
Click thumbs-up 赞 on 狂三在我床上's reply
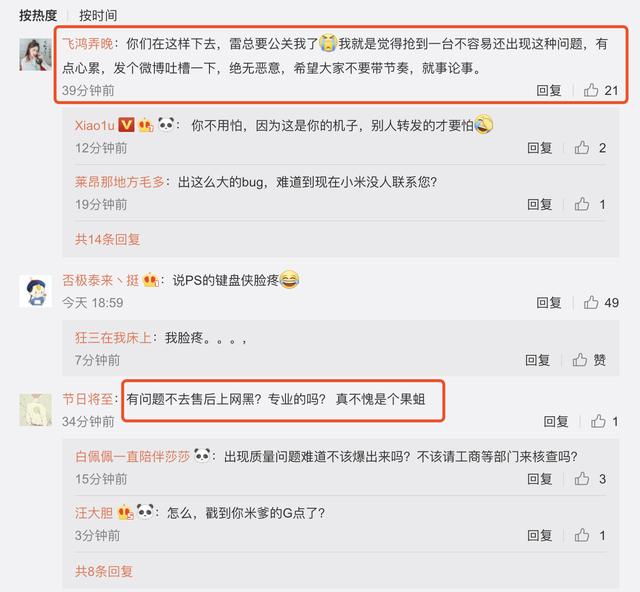(x=589, y=360)
